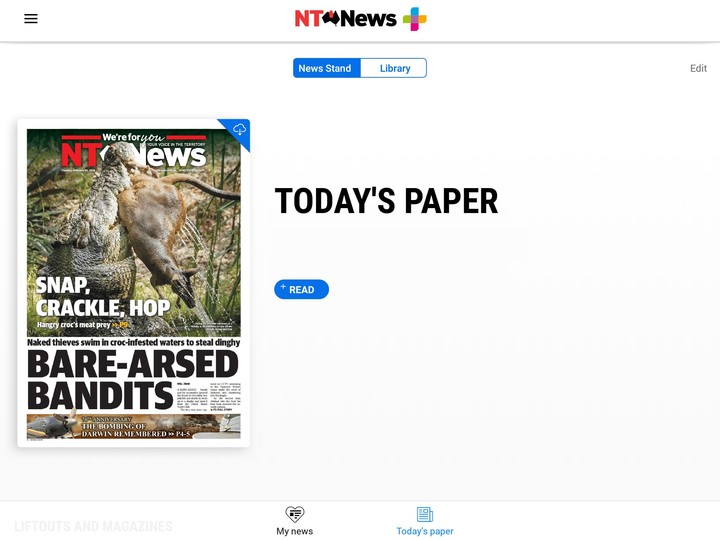Open the hamburger menu
720x540 pixels.
31,19
